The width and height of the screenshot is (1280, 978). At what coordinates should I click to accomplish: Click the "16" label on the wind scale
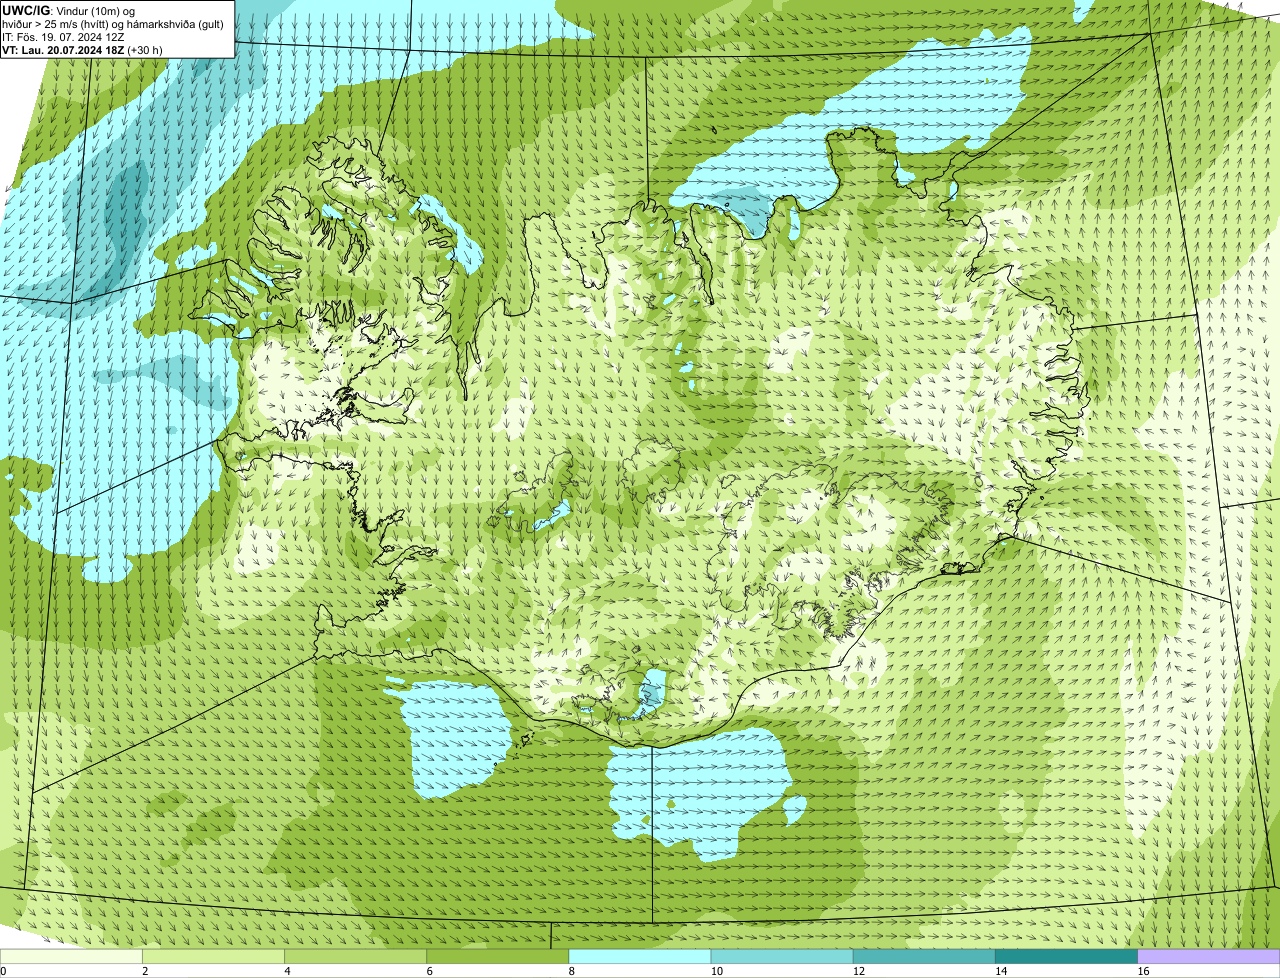tap(1144, 971)
